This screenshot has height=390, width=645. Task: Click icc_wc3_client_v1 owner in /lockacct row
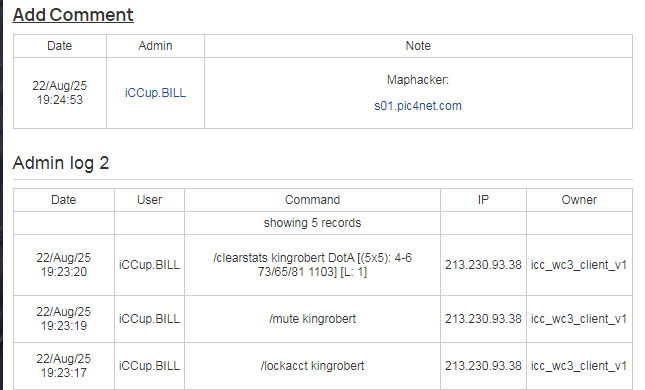point(579,366)
